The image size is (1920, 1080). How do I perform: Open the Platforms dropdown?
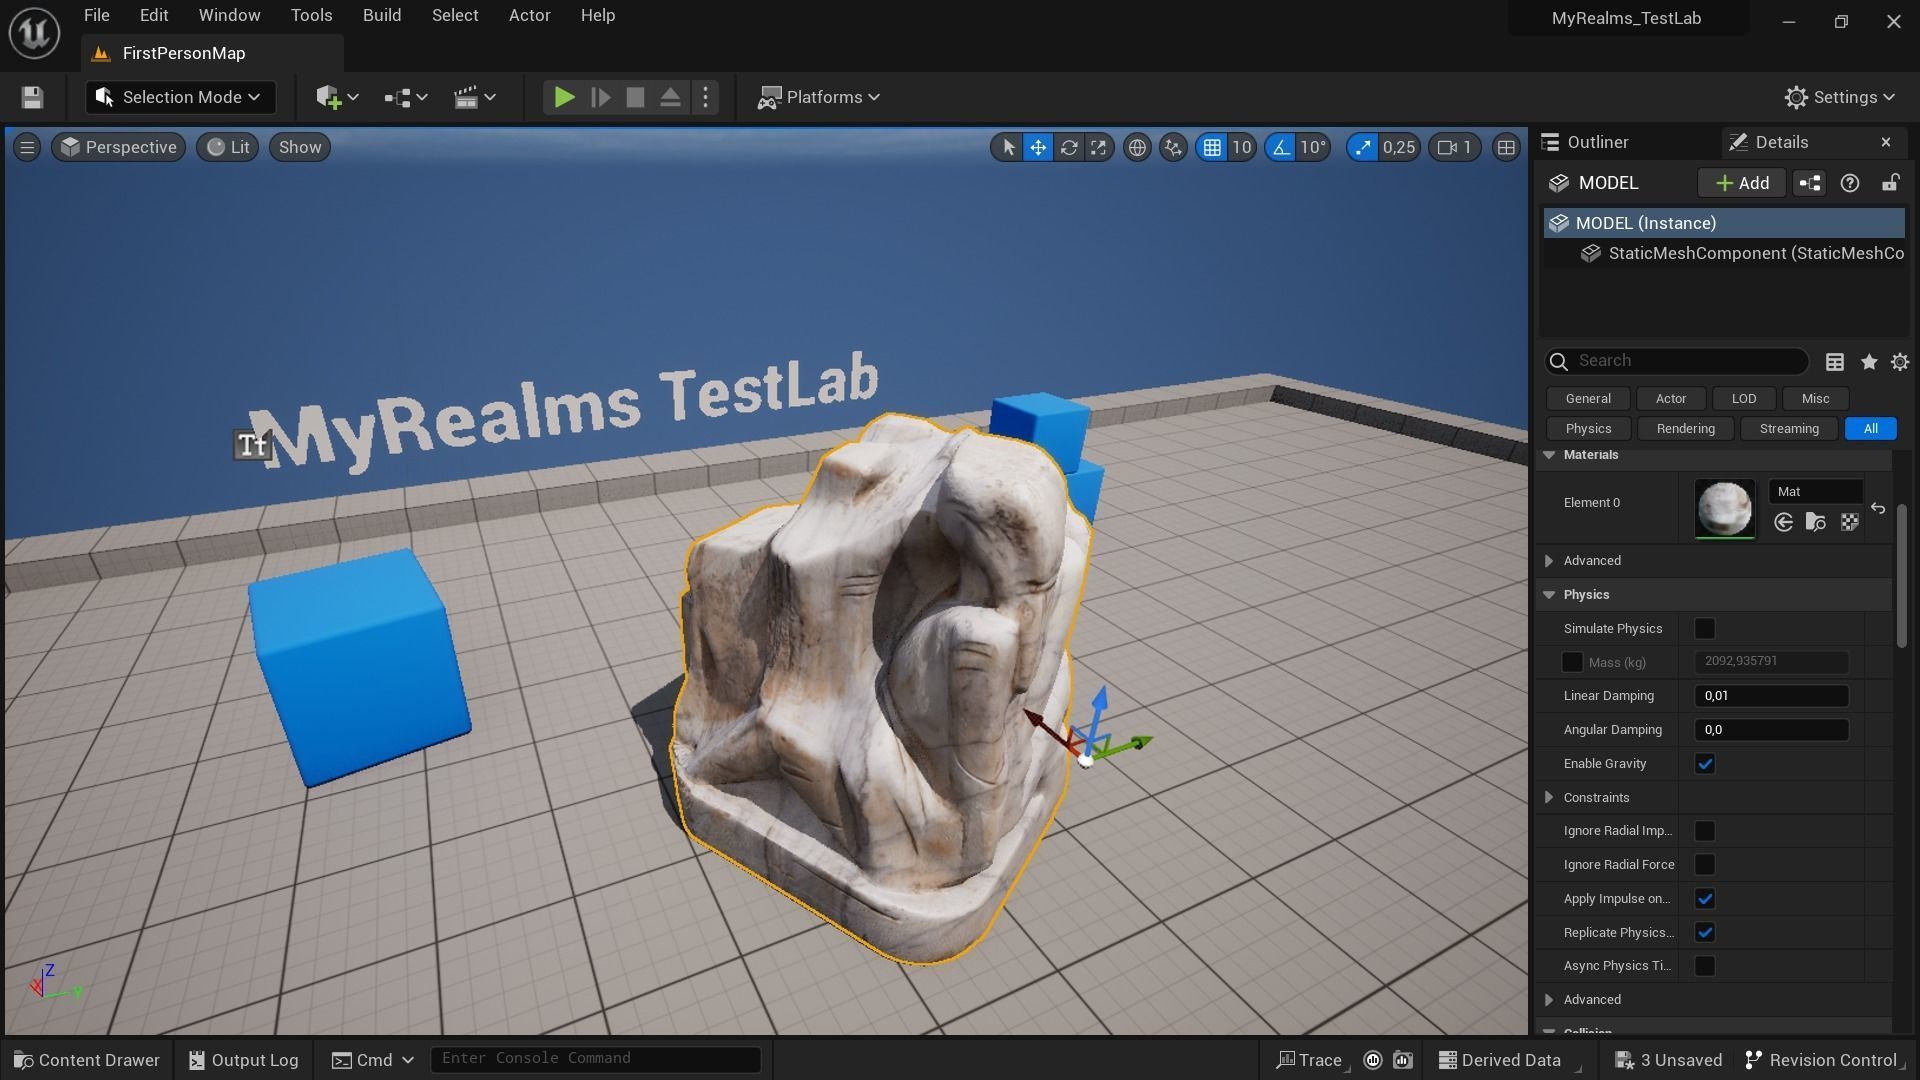pos(819,97)
